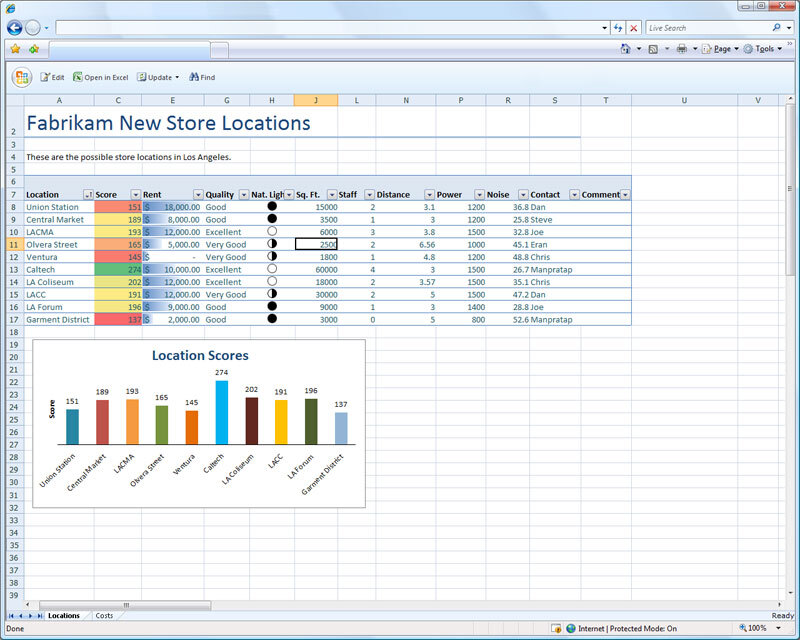Click the Edit icon in the toolbar

coord(45,77)
